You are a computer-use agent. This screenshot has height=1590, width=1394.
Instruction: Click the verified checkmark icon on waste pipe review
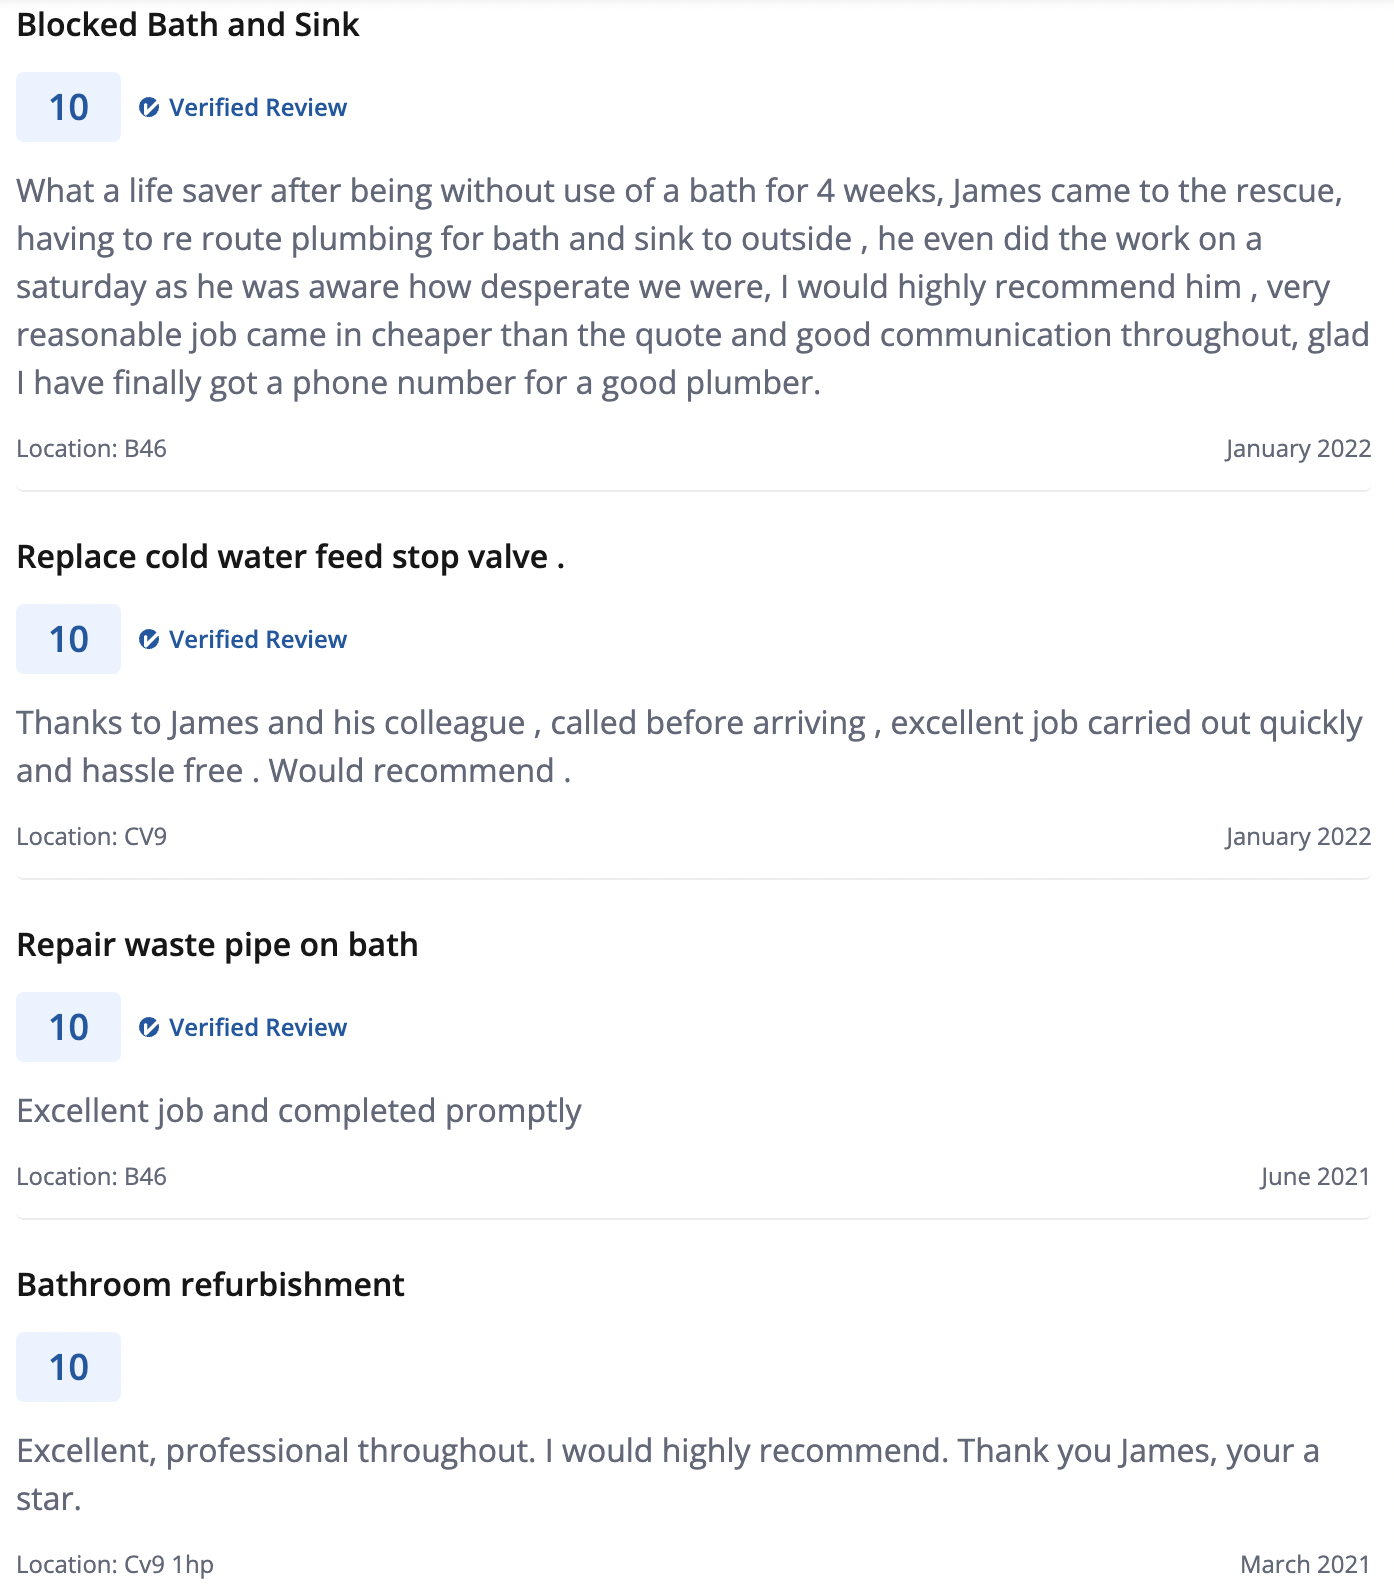coord(149,1027)
